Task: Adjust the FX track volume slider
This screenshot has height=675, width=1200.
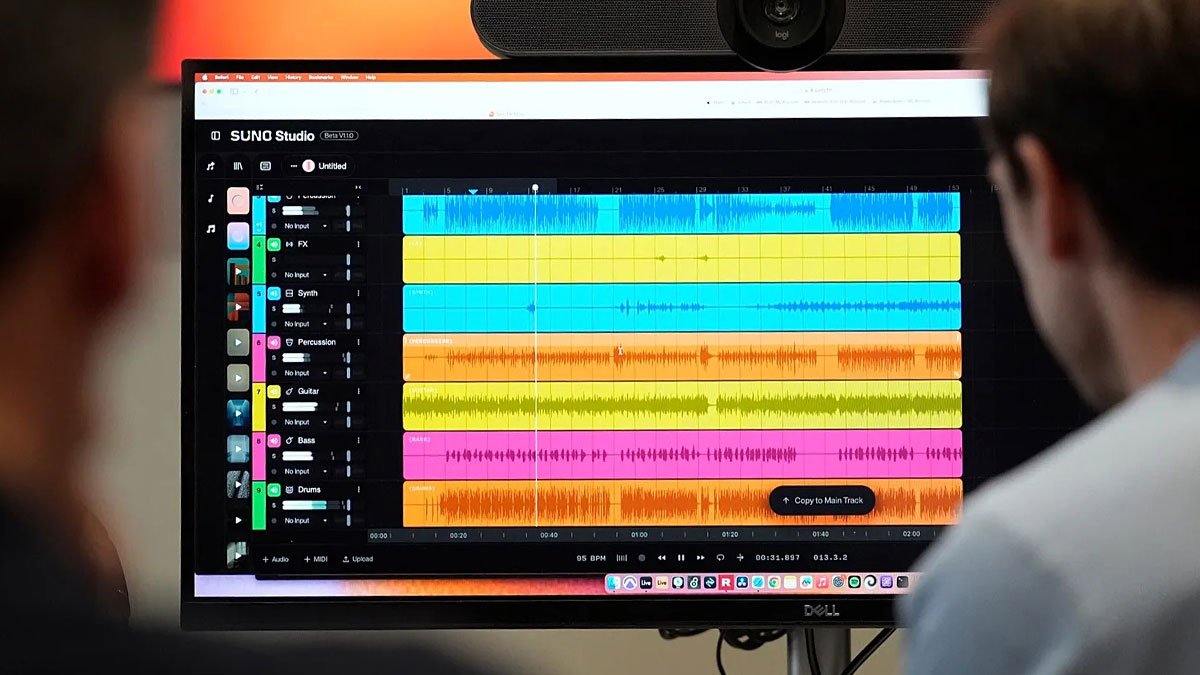Action: 348,260
